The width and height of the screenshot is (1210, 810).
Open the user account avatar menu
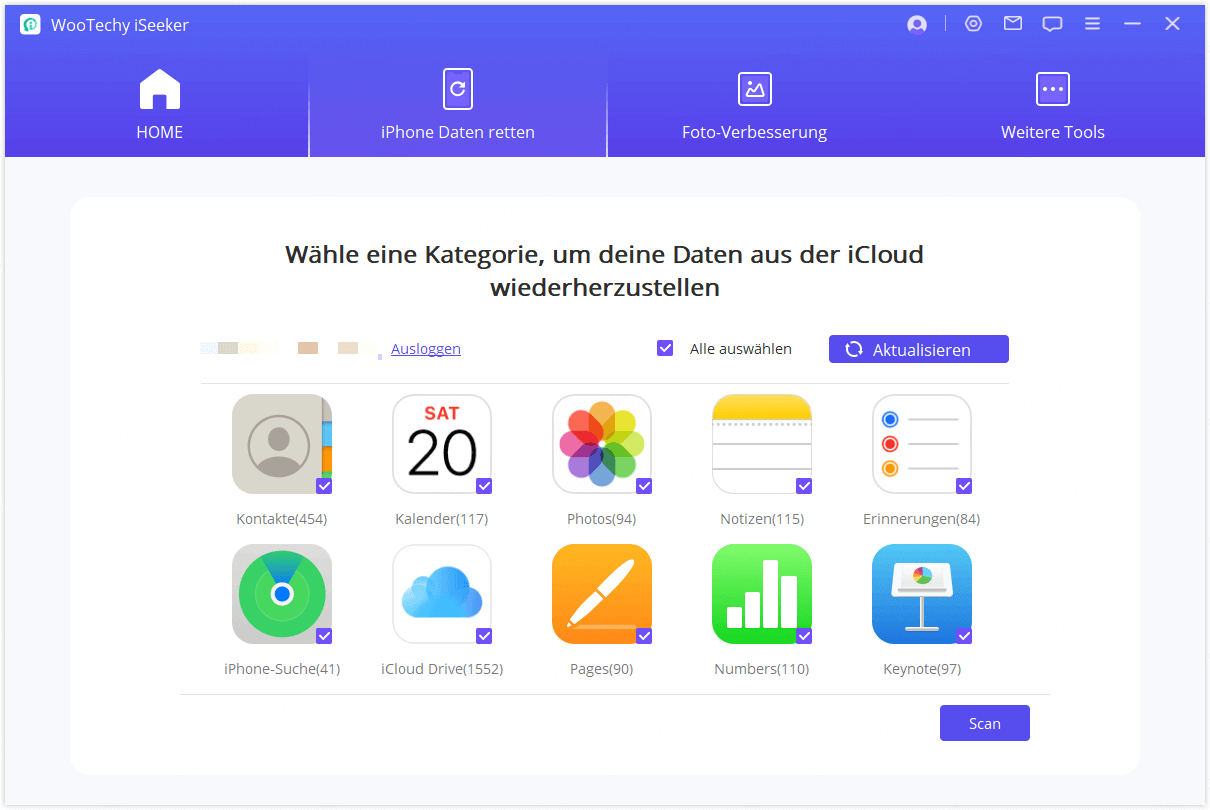point(916,23)
